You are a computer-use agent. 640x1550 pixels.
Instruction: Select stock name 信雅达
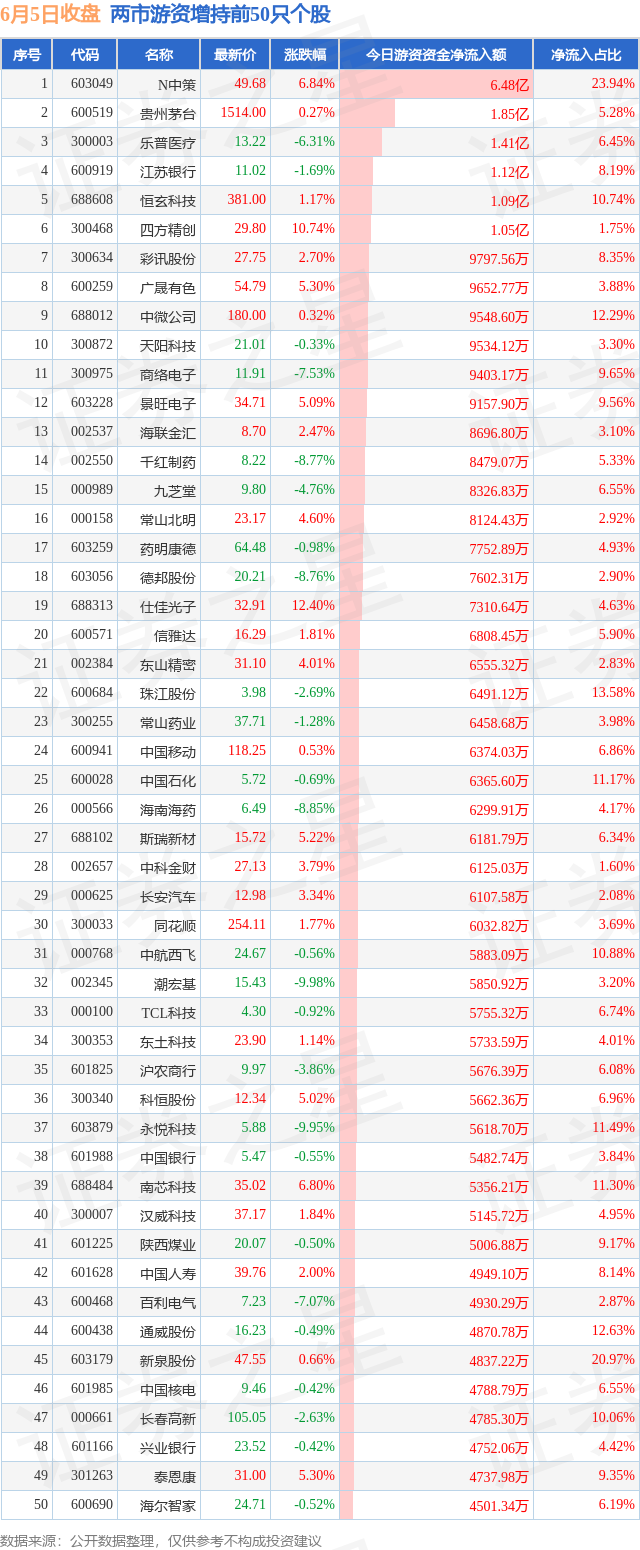[x=175, y=635]
